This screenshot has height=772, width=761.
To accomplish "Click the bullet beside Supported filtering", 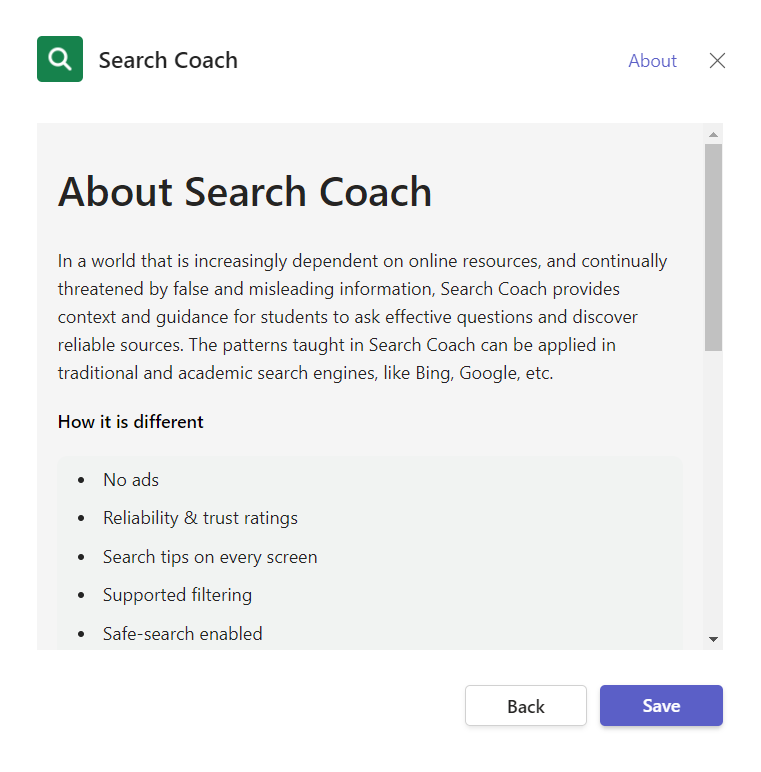I will tap(81, 596).
